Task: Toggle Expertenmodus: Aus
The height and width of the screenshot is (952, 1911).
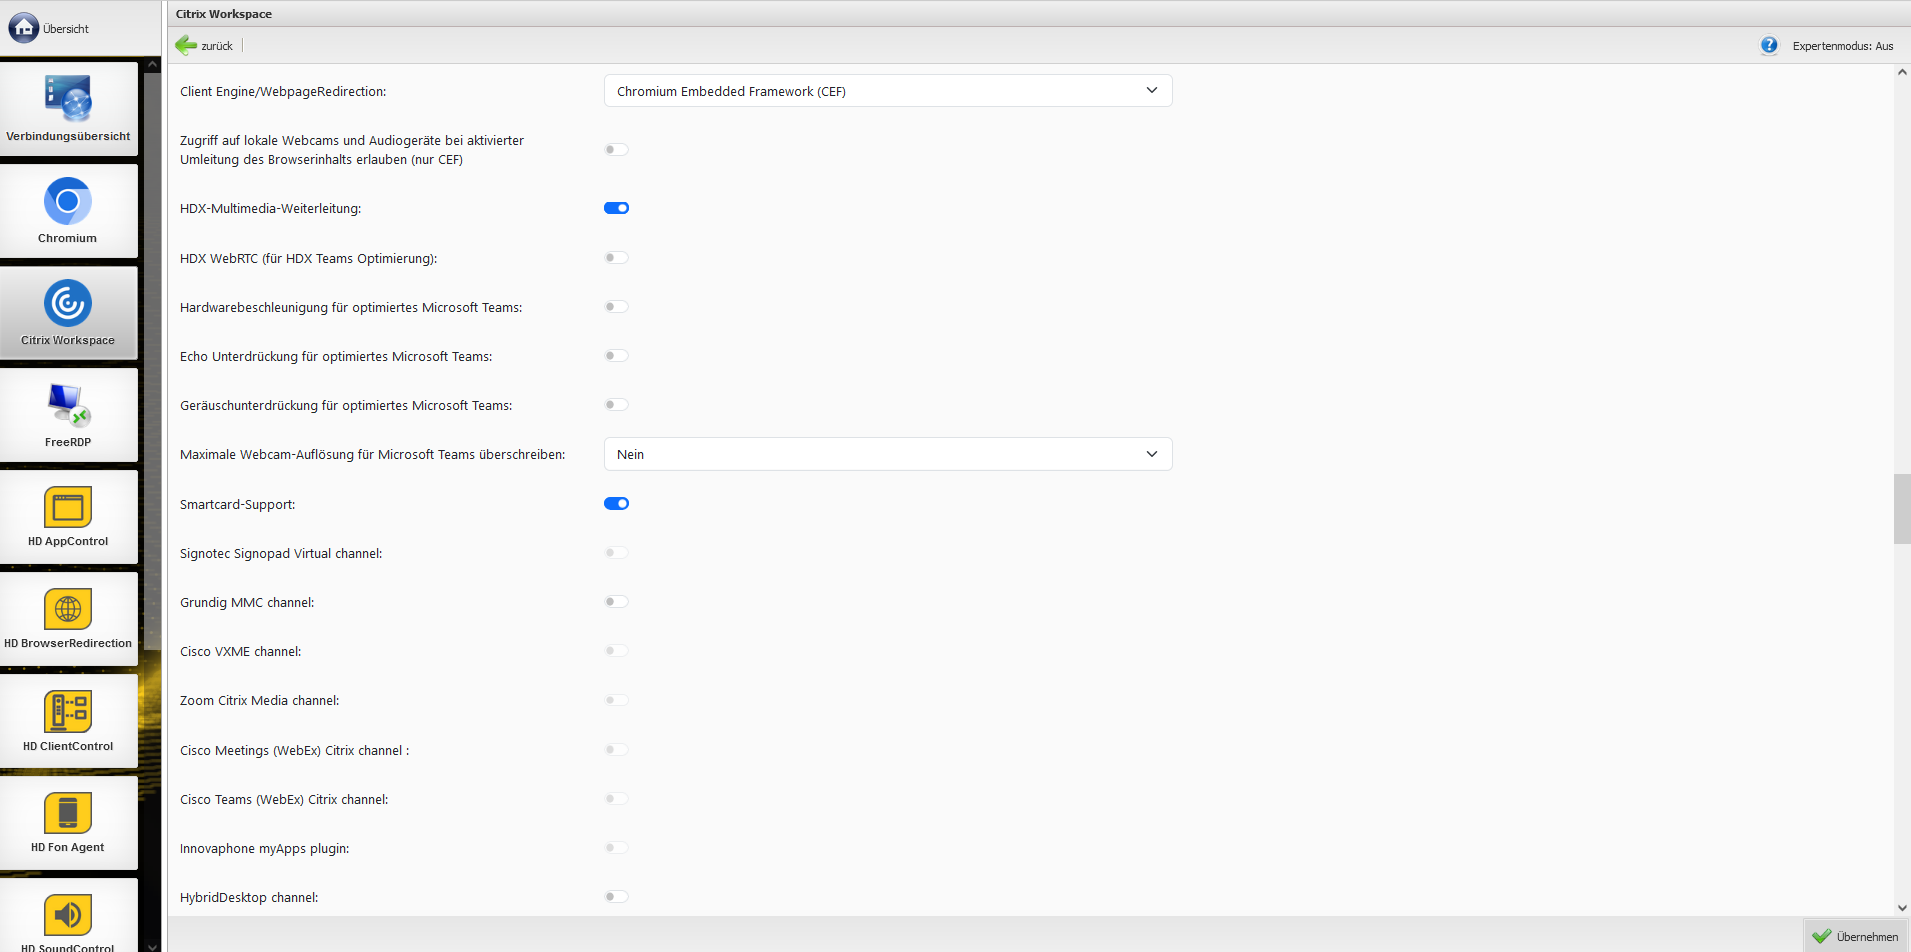Action: pos(1842,46)
